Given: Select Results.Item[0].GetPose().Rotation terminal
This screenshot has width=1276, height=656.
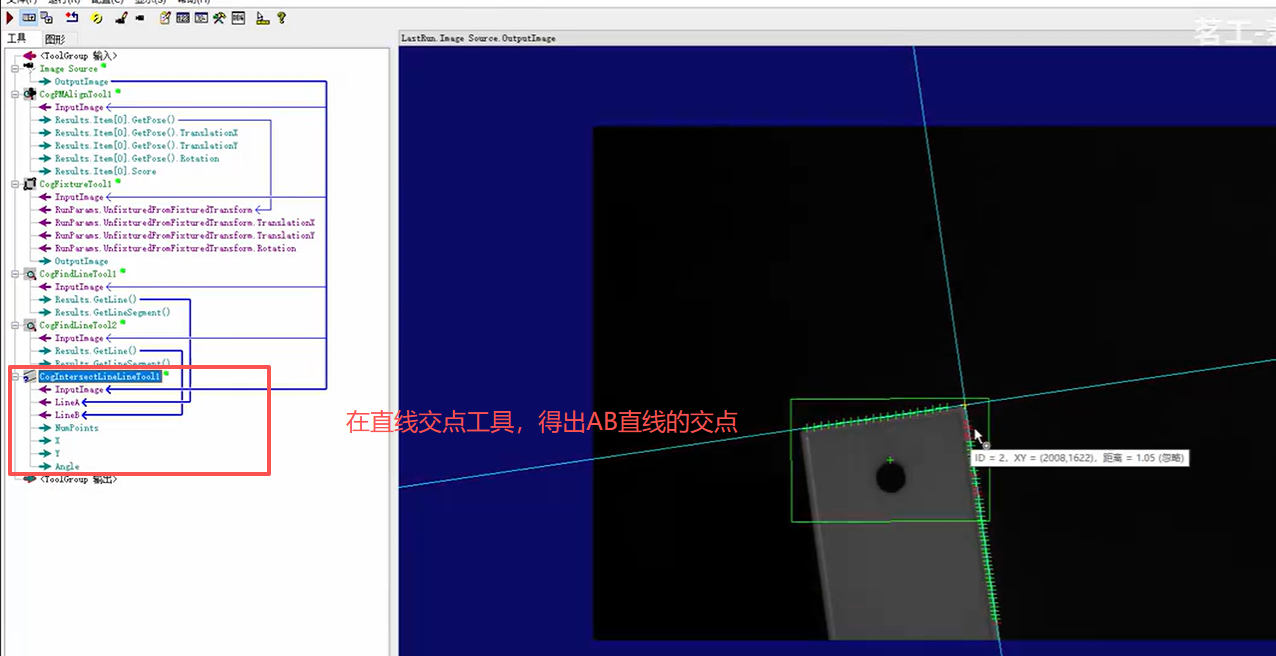Looking at the screenshot, I should click(137, 159).
